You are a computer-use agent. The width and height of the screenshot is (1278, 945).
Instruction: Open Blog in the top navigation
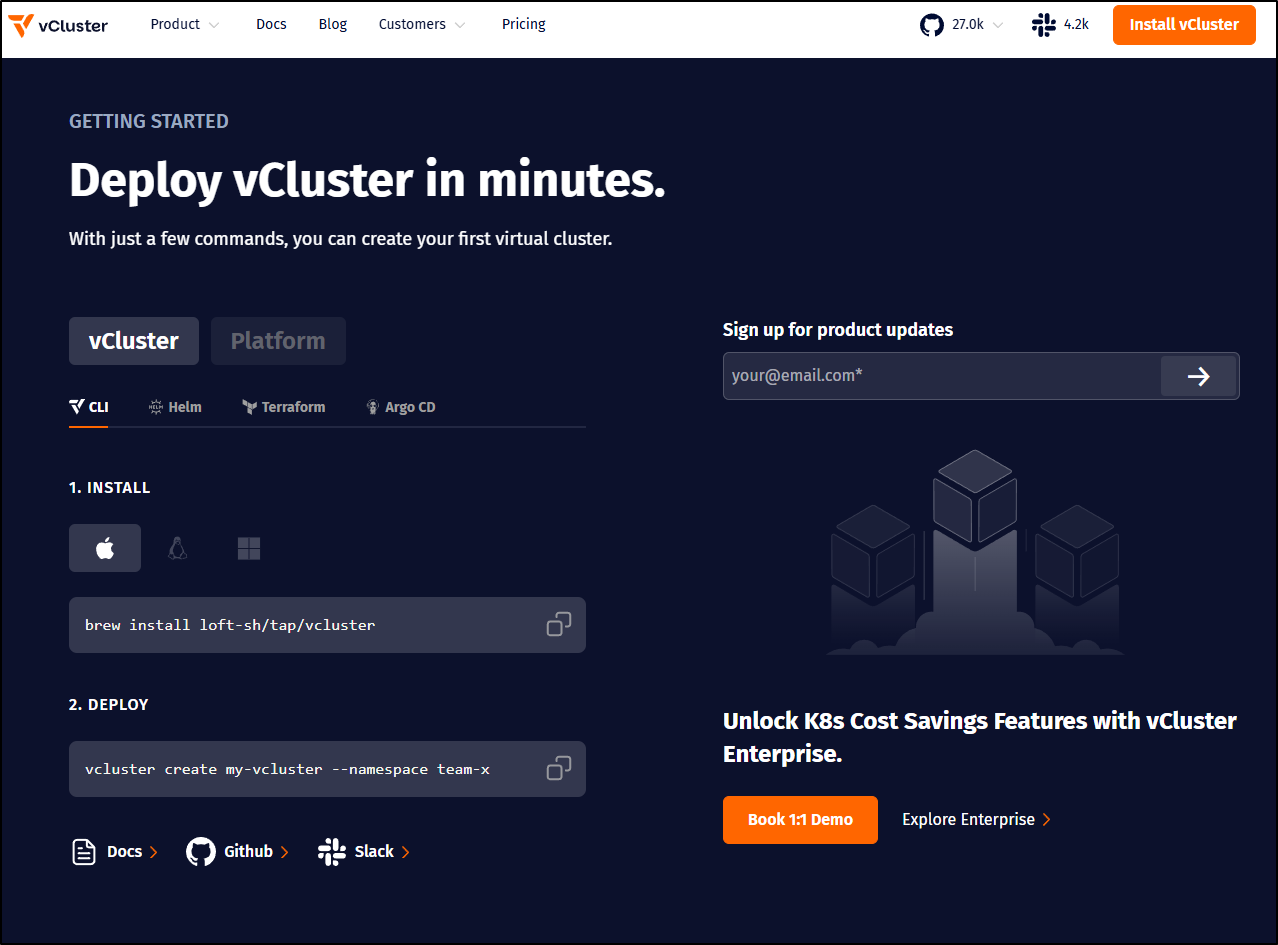333,25
